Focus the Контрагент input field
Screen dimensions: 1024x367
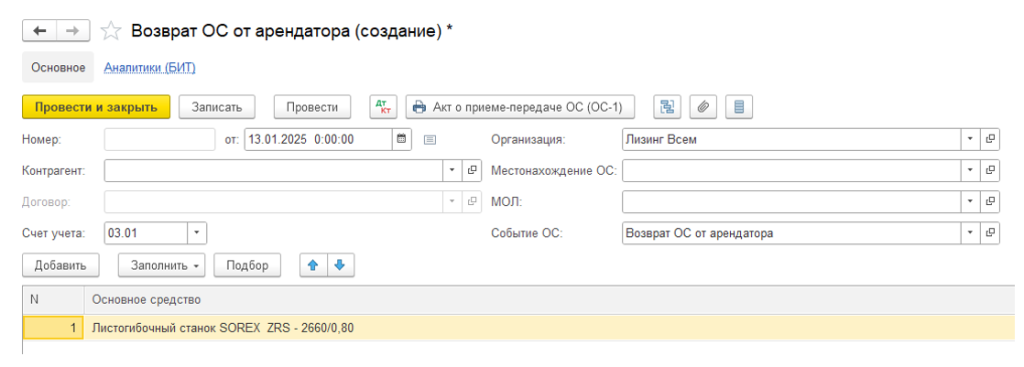pos(274,170)
